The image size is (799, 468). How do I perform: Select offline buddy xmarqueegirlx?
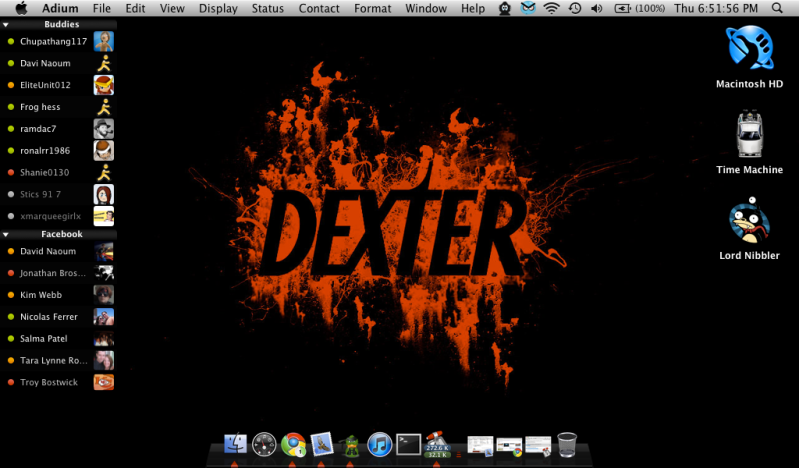click(58, 216)
